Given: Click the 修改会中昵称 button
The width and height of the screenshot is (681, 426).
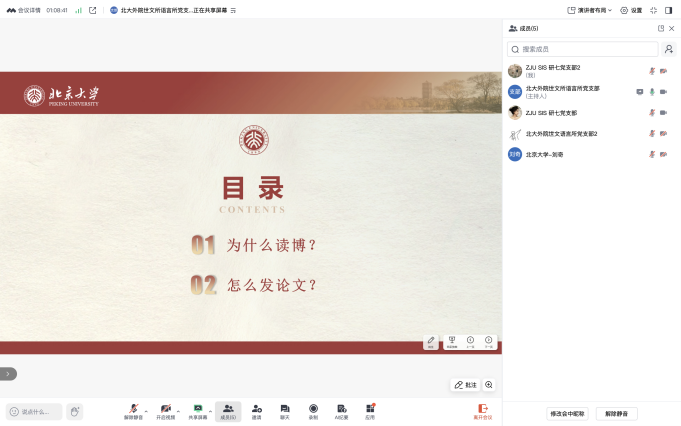Looking at the screenshot, I should pos(566,413).
